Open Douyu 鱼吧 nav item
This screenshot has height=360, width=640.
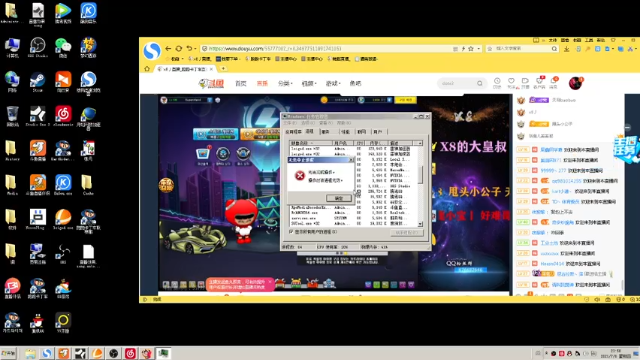355,83
